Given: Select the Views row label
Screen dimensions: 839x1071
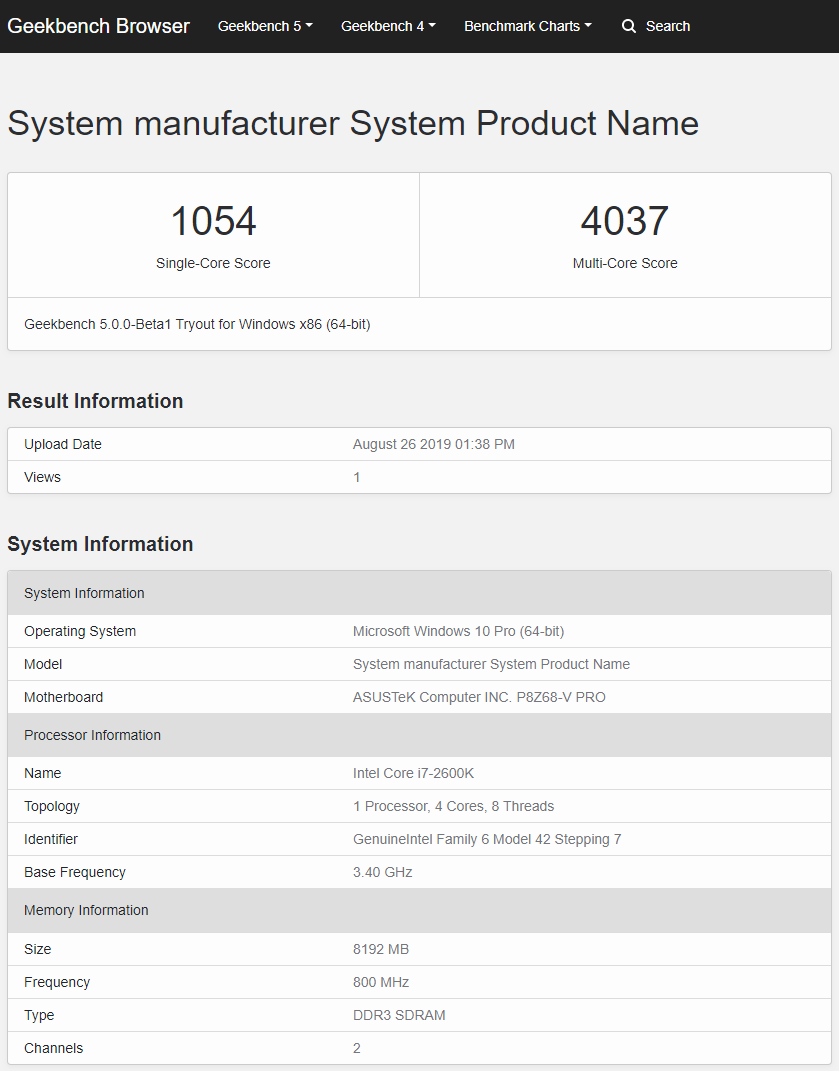Looking at the screenshot, I should (x=42, y=477).
